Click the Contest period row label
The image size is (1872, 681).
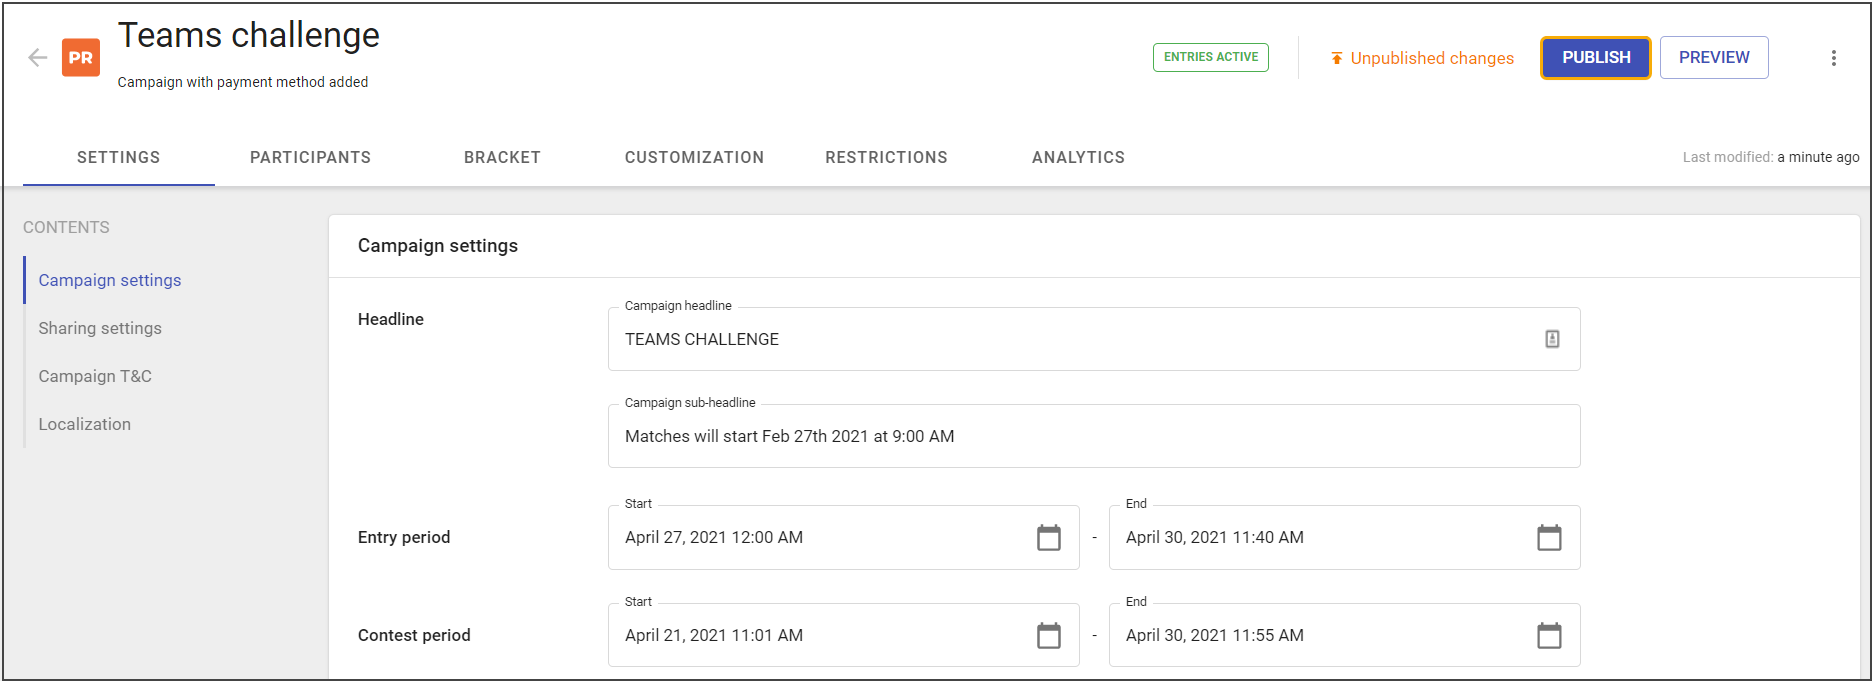coord(414,635)
